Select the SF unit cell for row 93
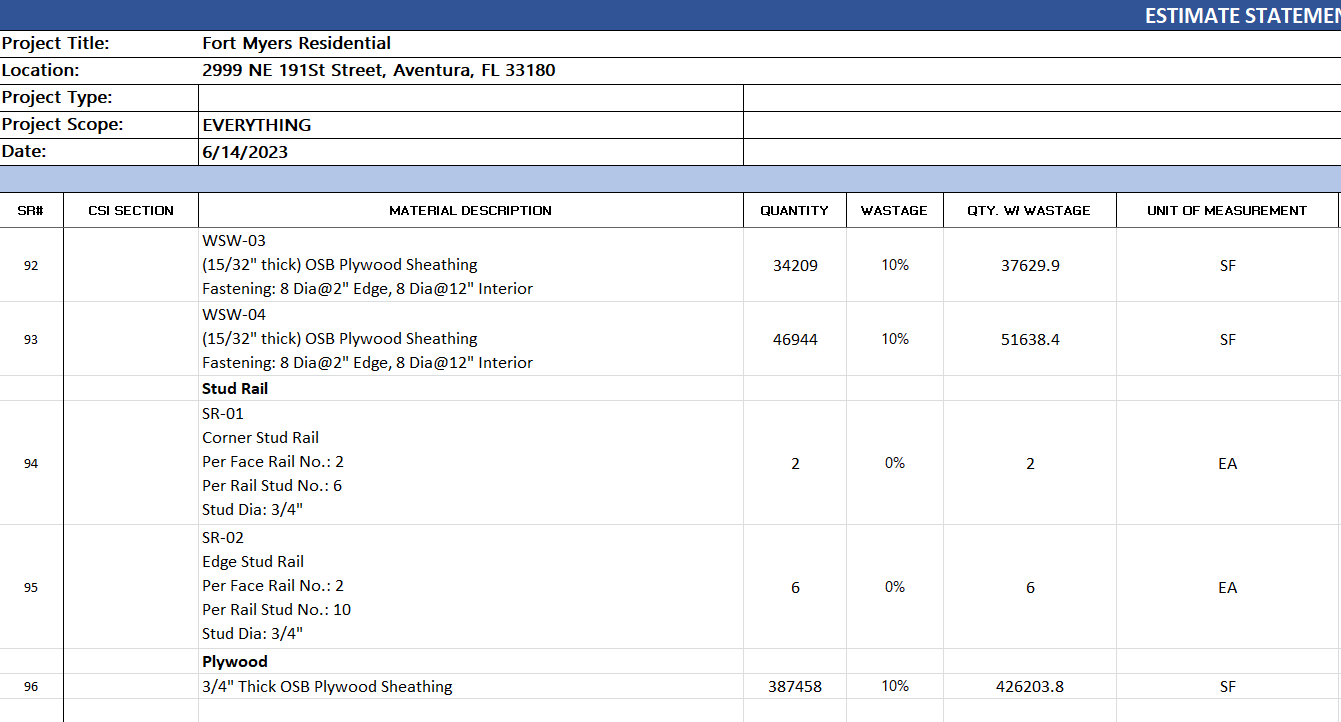 (1227, 339)
